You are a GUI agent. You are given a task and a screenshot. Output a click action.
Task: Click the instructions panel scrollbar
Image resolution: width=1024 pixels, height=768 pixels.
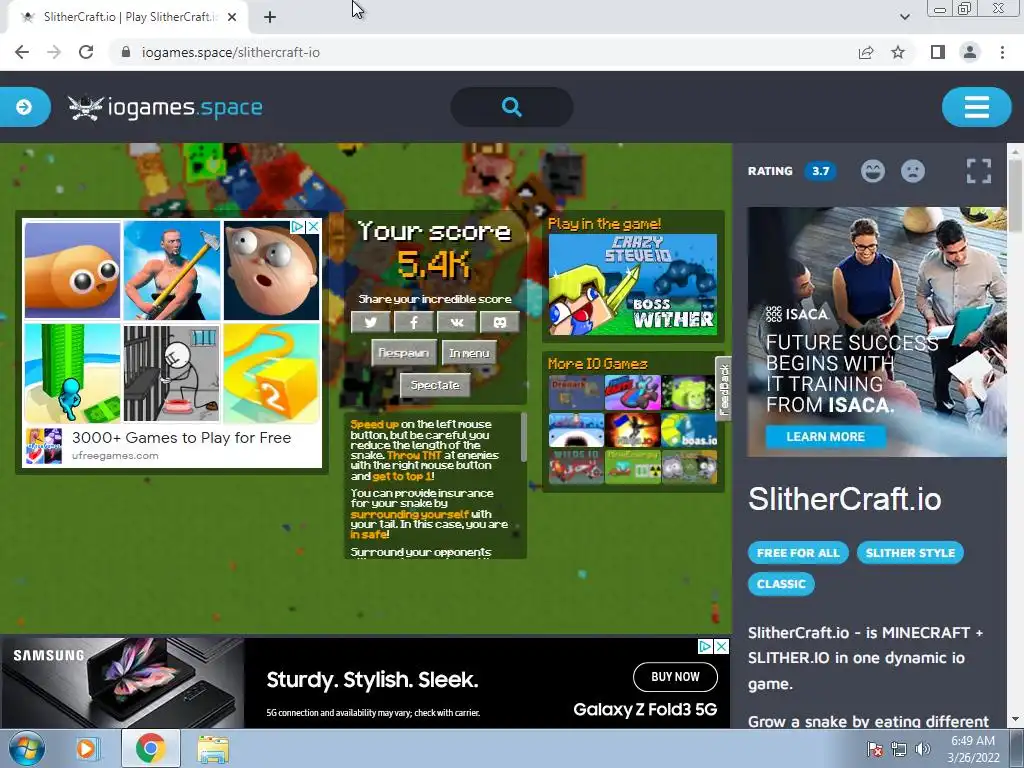pyautogui.click(x=523, y=438)
